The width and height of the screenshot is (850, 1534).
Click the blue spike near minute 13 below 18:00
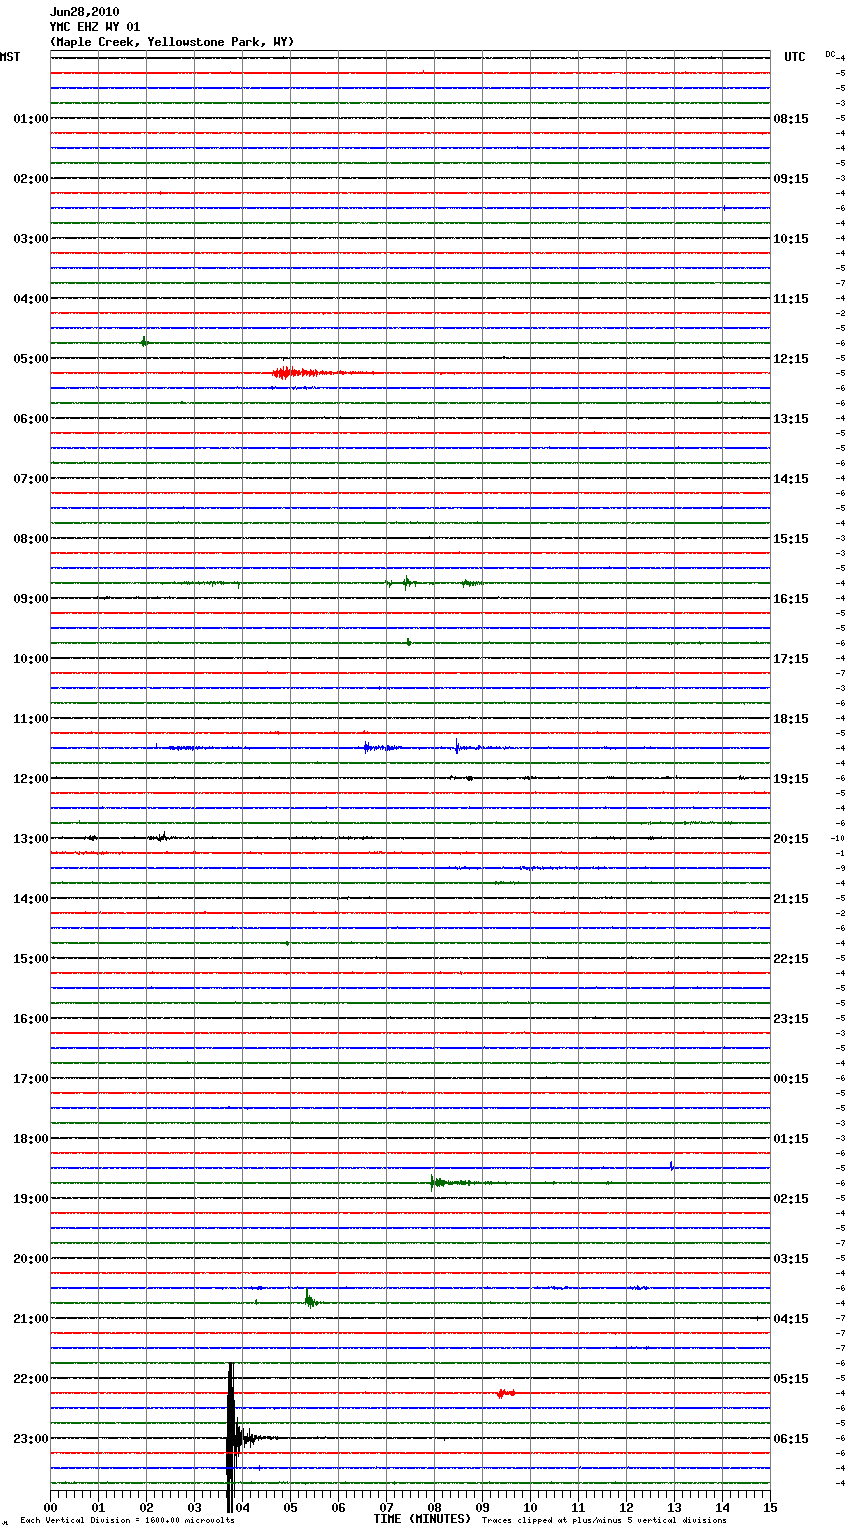(x=671, y=1165)
